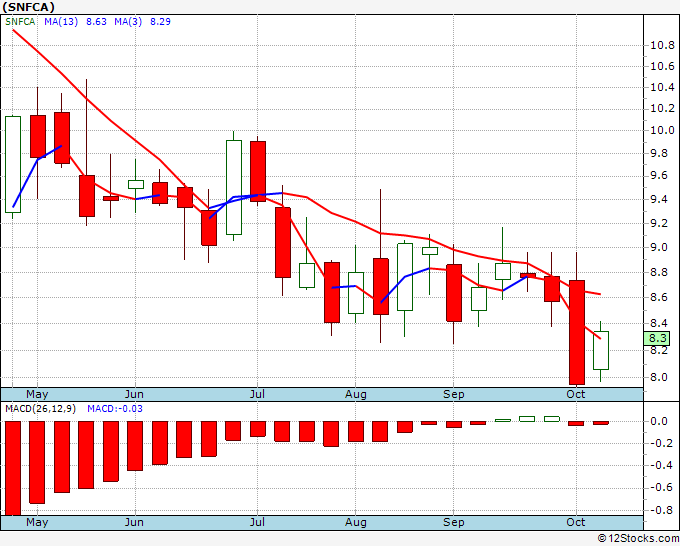This screenshot has height=546, width=680.
Task: Click the -0.2 MACD axis label
Action: click(662, 443)
